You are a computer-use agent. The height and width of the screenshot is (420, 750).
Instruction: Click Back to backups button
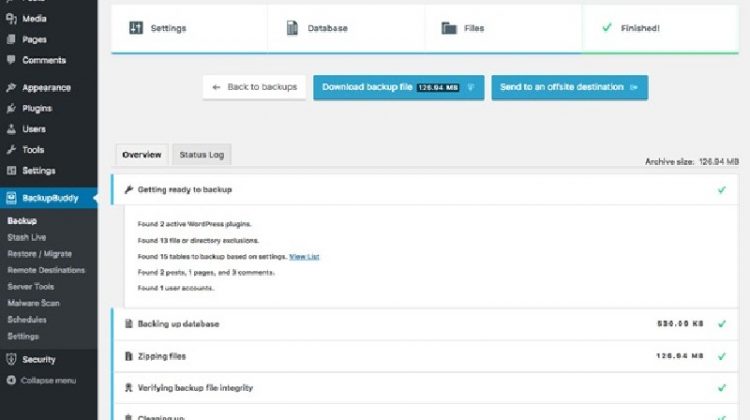point(254,87)
